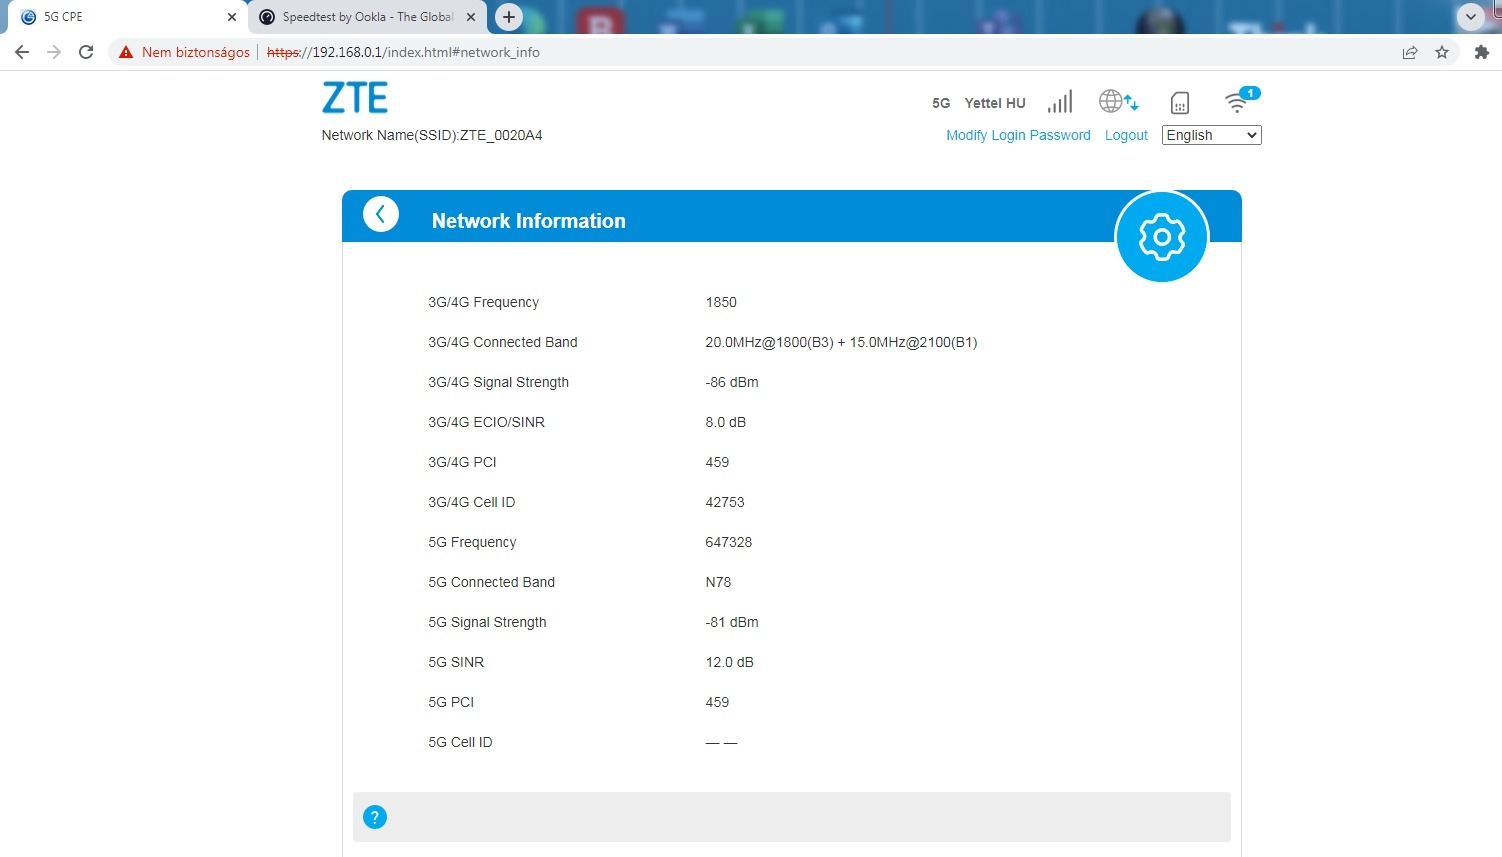Open the settings gear icon
The image size is (1502, 857).
tap(1162, 237)
